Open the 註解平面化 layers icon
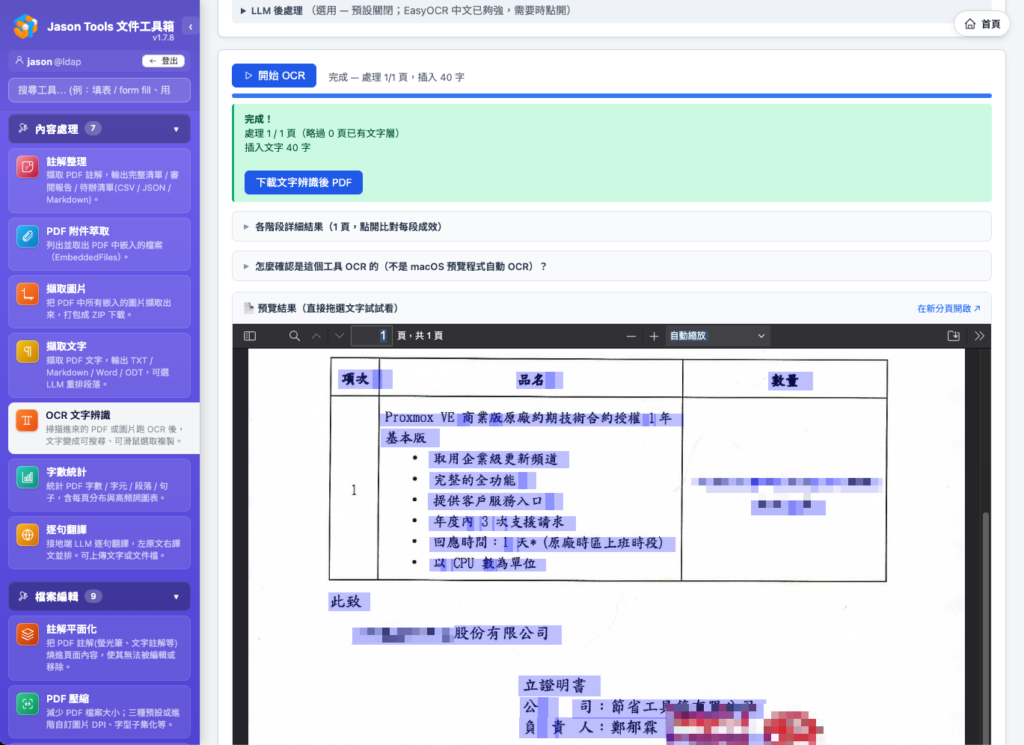 click(x=27, y=634)
